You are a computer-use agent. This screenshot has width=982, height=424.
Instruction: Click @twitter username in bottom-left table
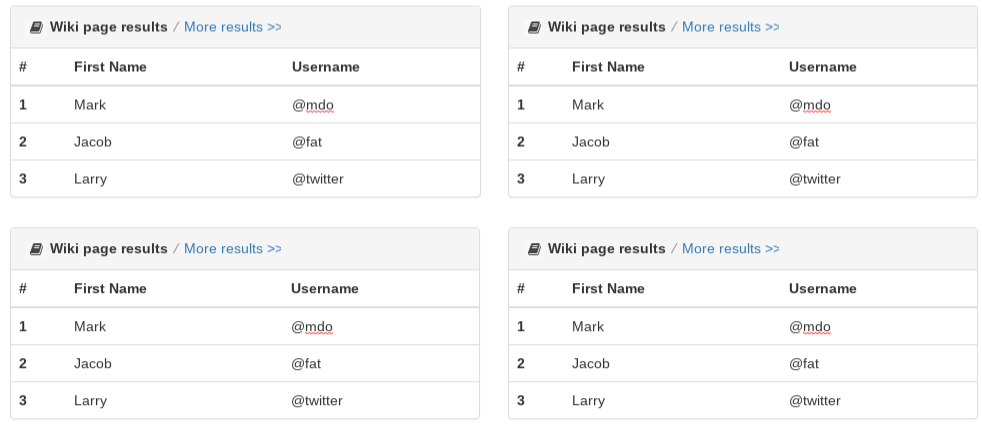pos(317,401)
